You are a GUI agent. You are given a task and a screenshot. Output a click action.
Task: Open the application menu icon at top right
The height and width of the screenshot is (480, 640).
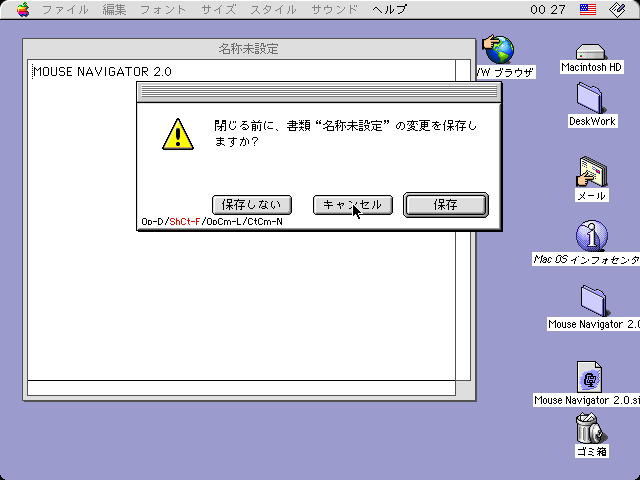tap(617, 9)
